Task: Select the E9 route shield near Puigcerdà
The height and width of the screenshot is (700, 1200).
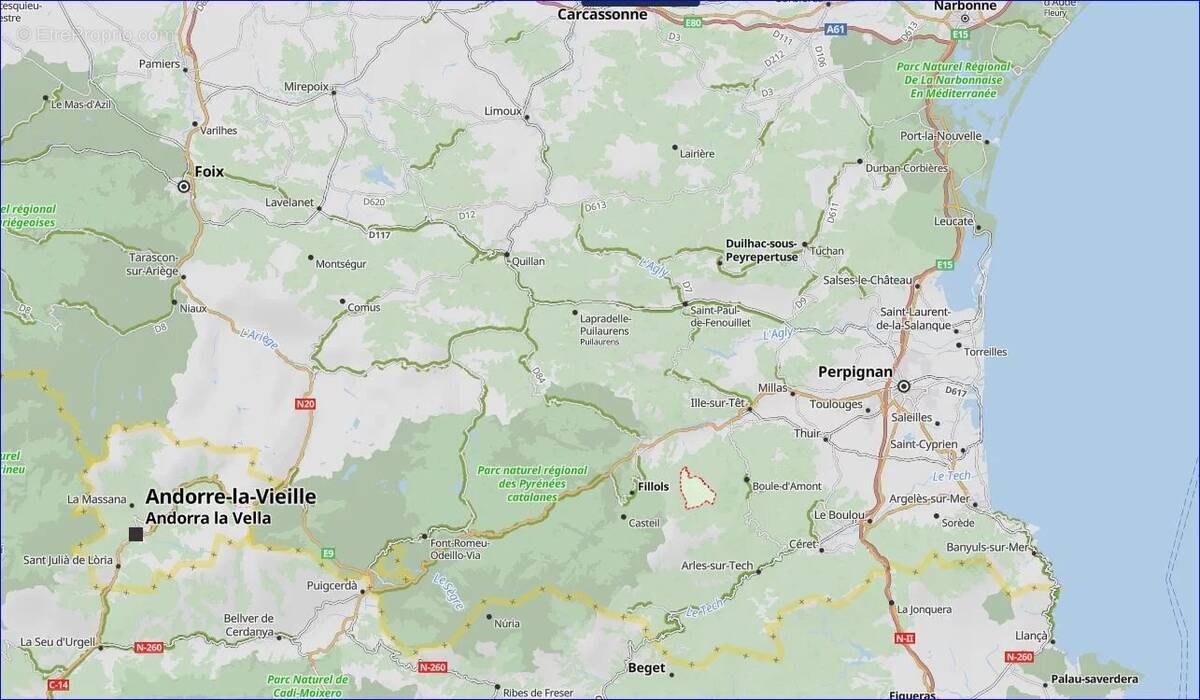Action: [328, 553]
